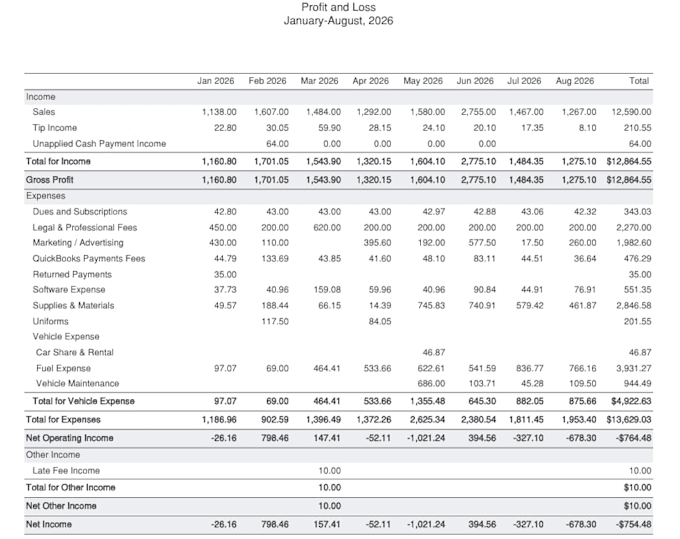The image size is (680, 539).
Task: Select the Apr 2026 column header
Action: pos(370,81)
